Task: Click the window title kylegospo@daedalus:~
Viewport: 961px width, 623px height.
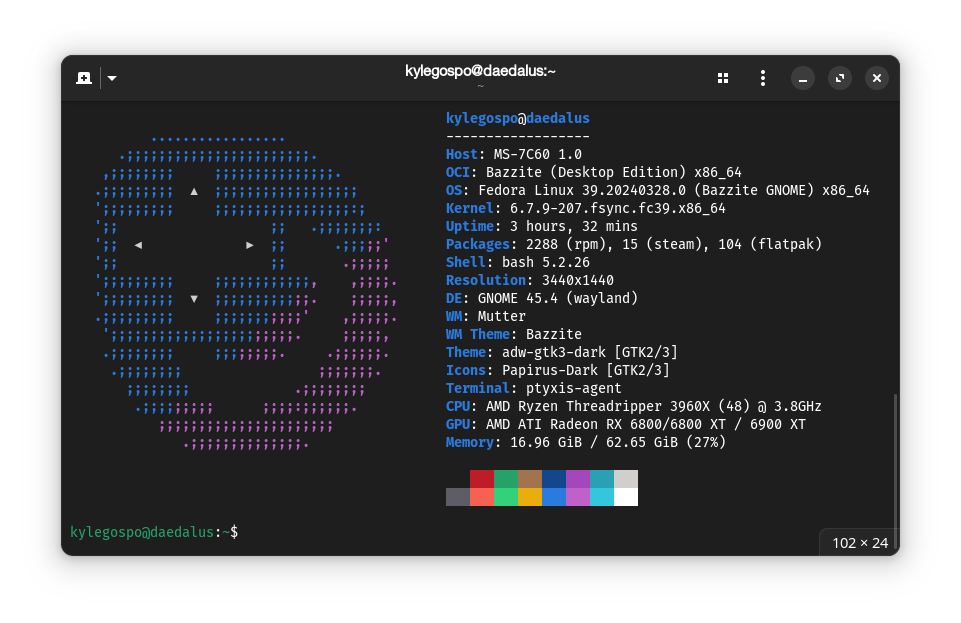Action: [x=480, y=71]
